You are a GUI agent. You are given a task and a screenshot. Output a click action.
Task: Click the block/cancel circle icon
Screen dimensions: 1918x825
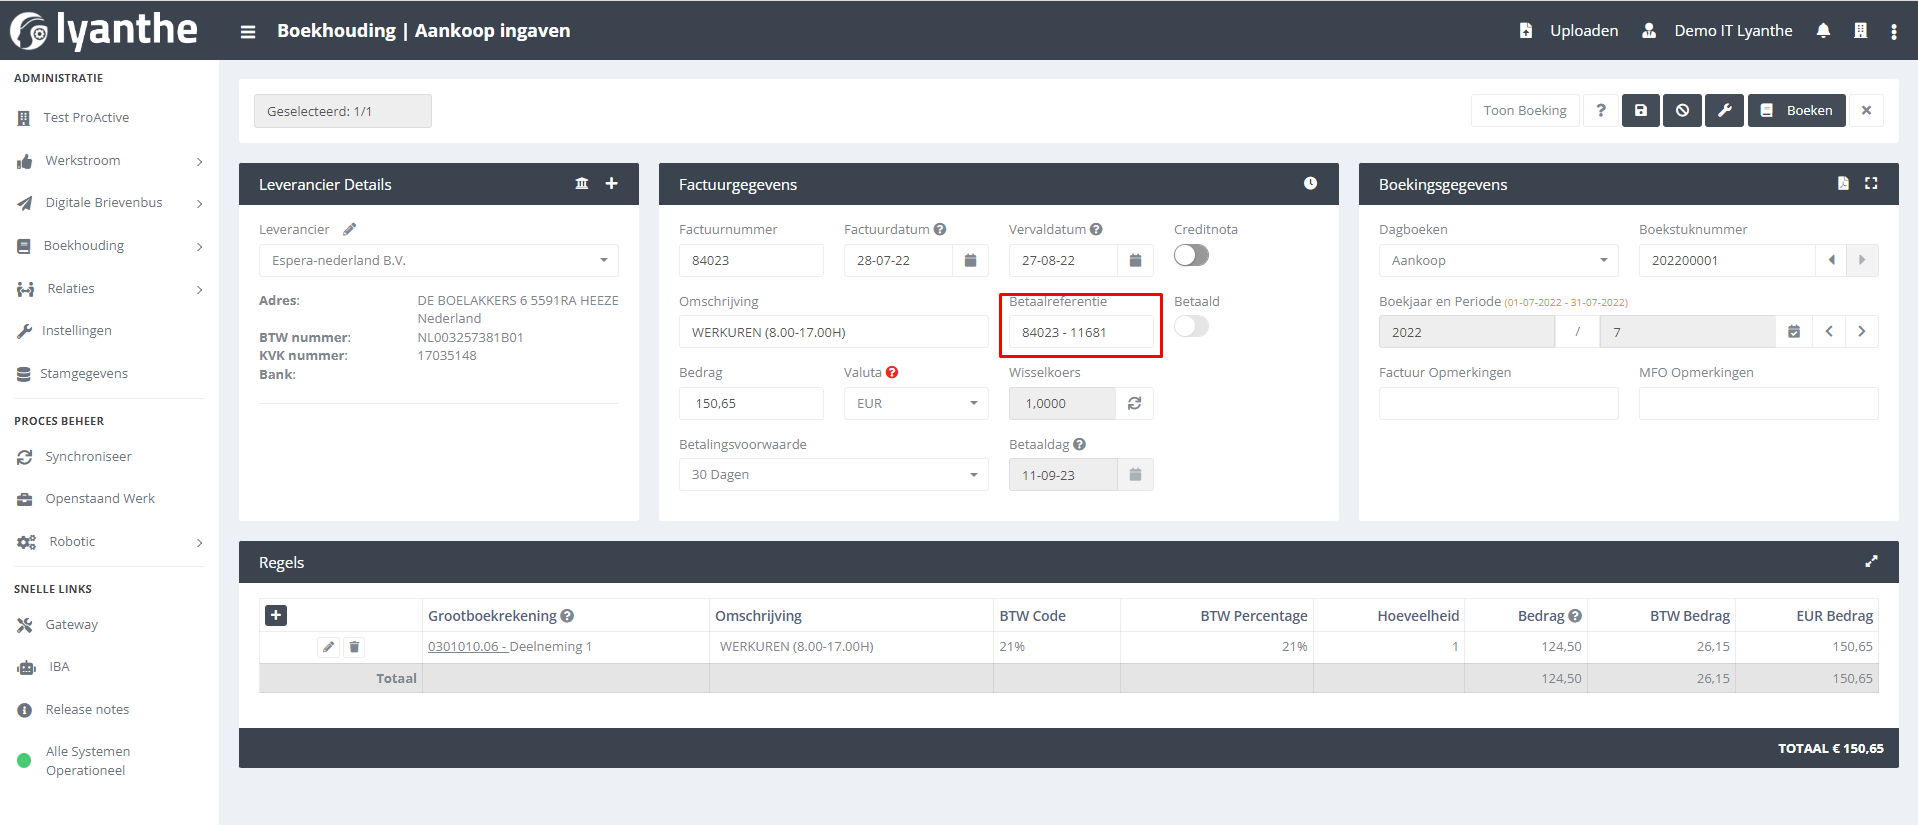point(1682,111)
